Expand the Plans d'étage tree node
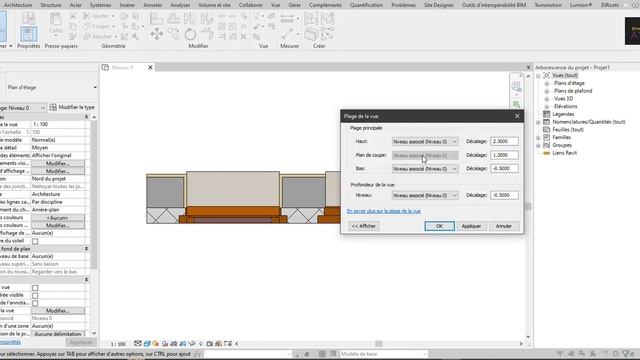The image size is (640, 360). (547, 83)
